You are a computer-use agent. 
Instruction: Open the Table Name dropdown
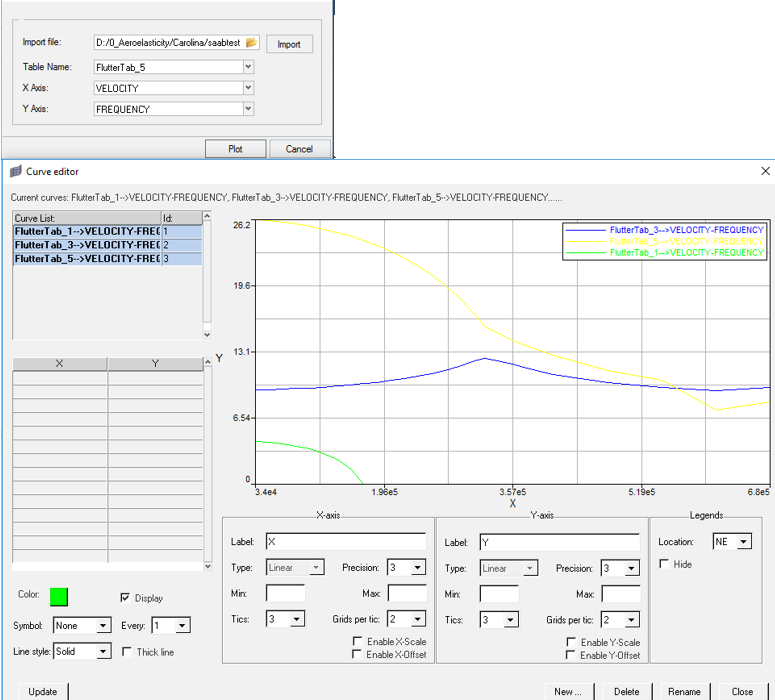pyautogui.click(x=248, y=67)
